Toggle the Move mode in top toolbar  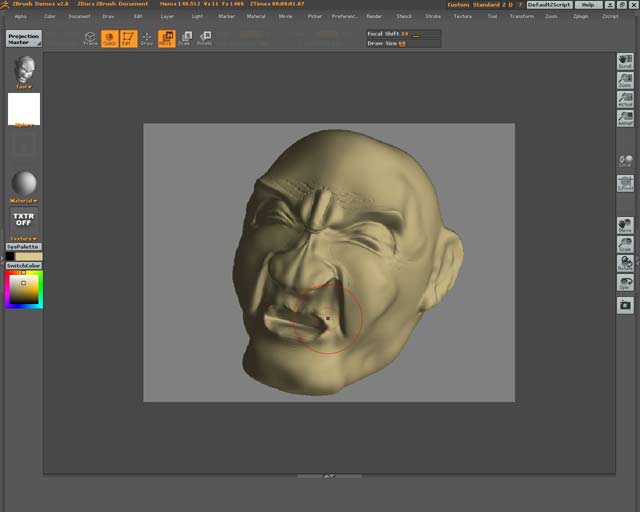tap(166, 39)
